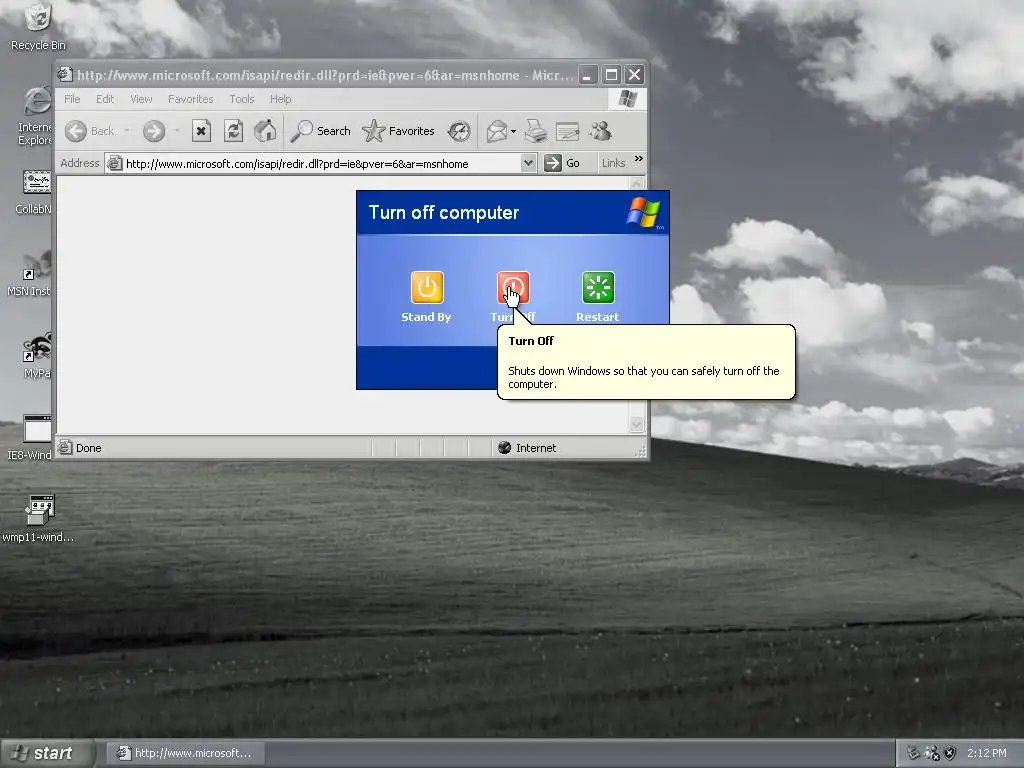Open the Favorites star in toolbar

click(x=398, y=131)
